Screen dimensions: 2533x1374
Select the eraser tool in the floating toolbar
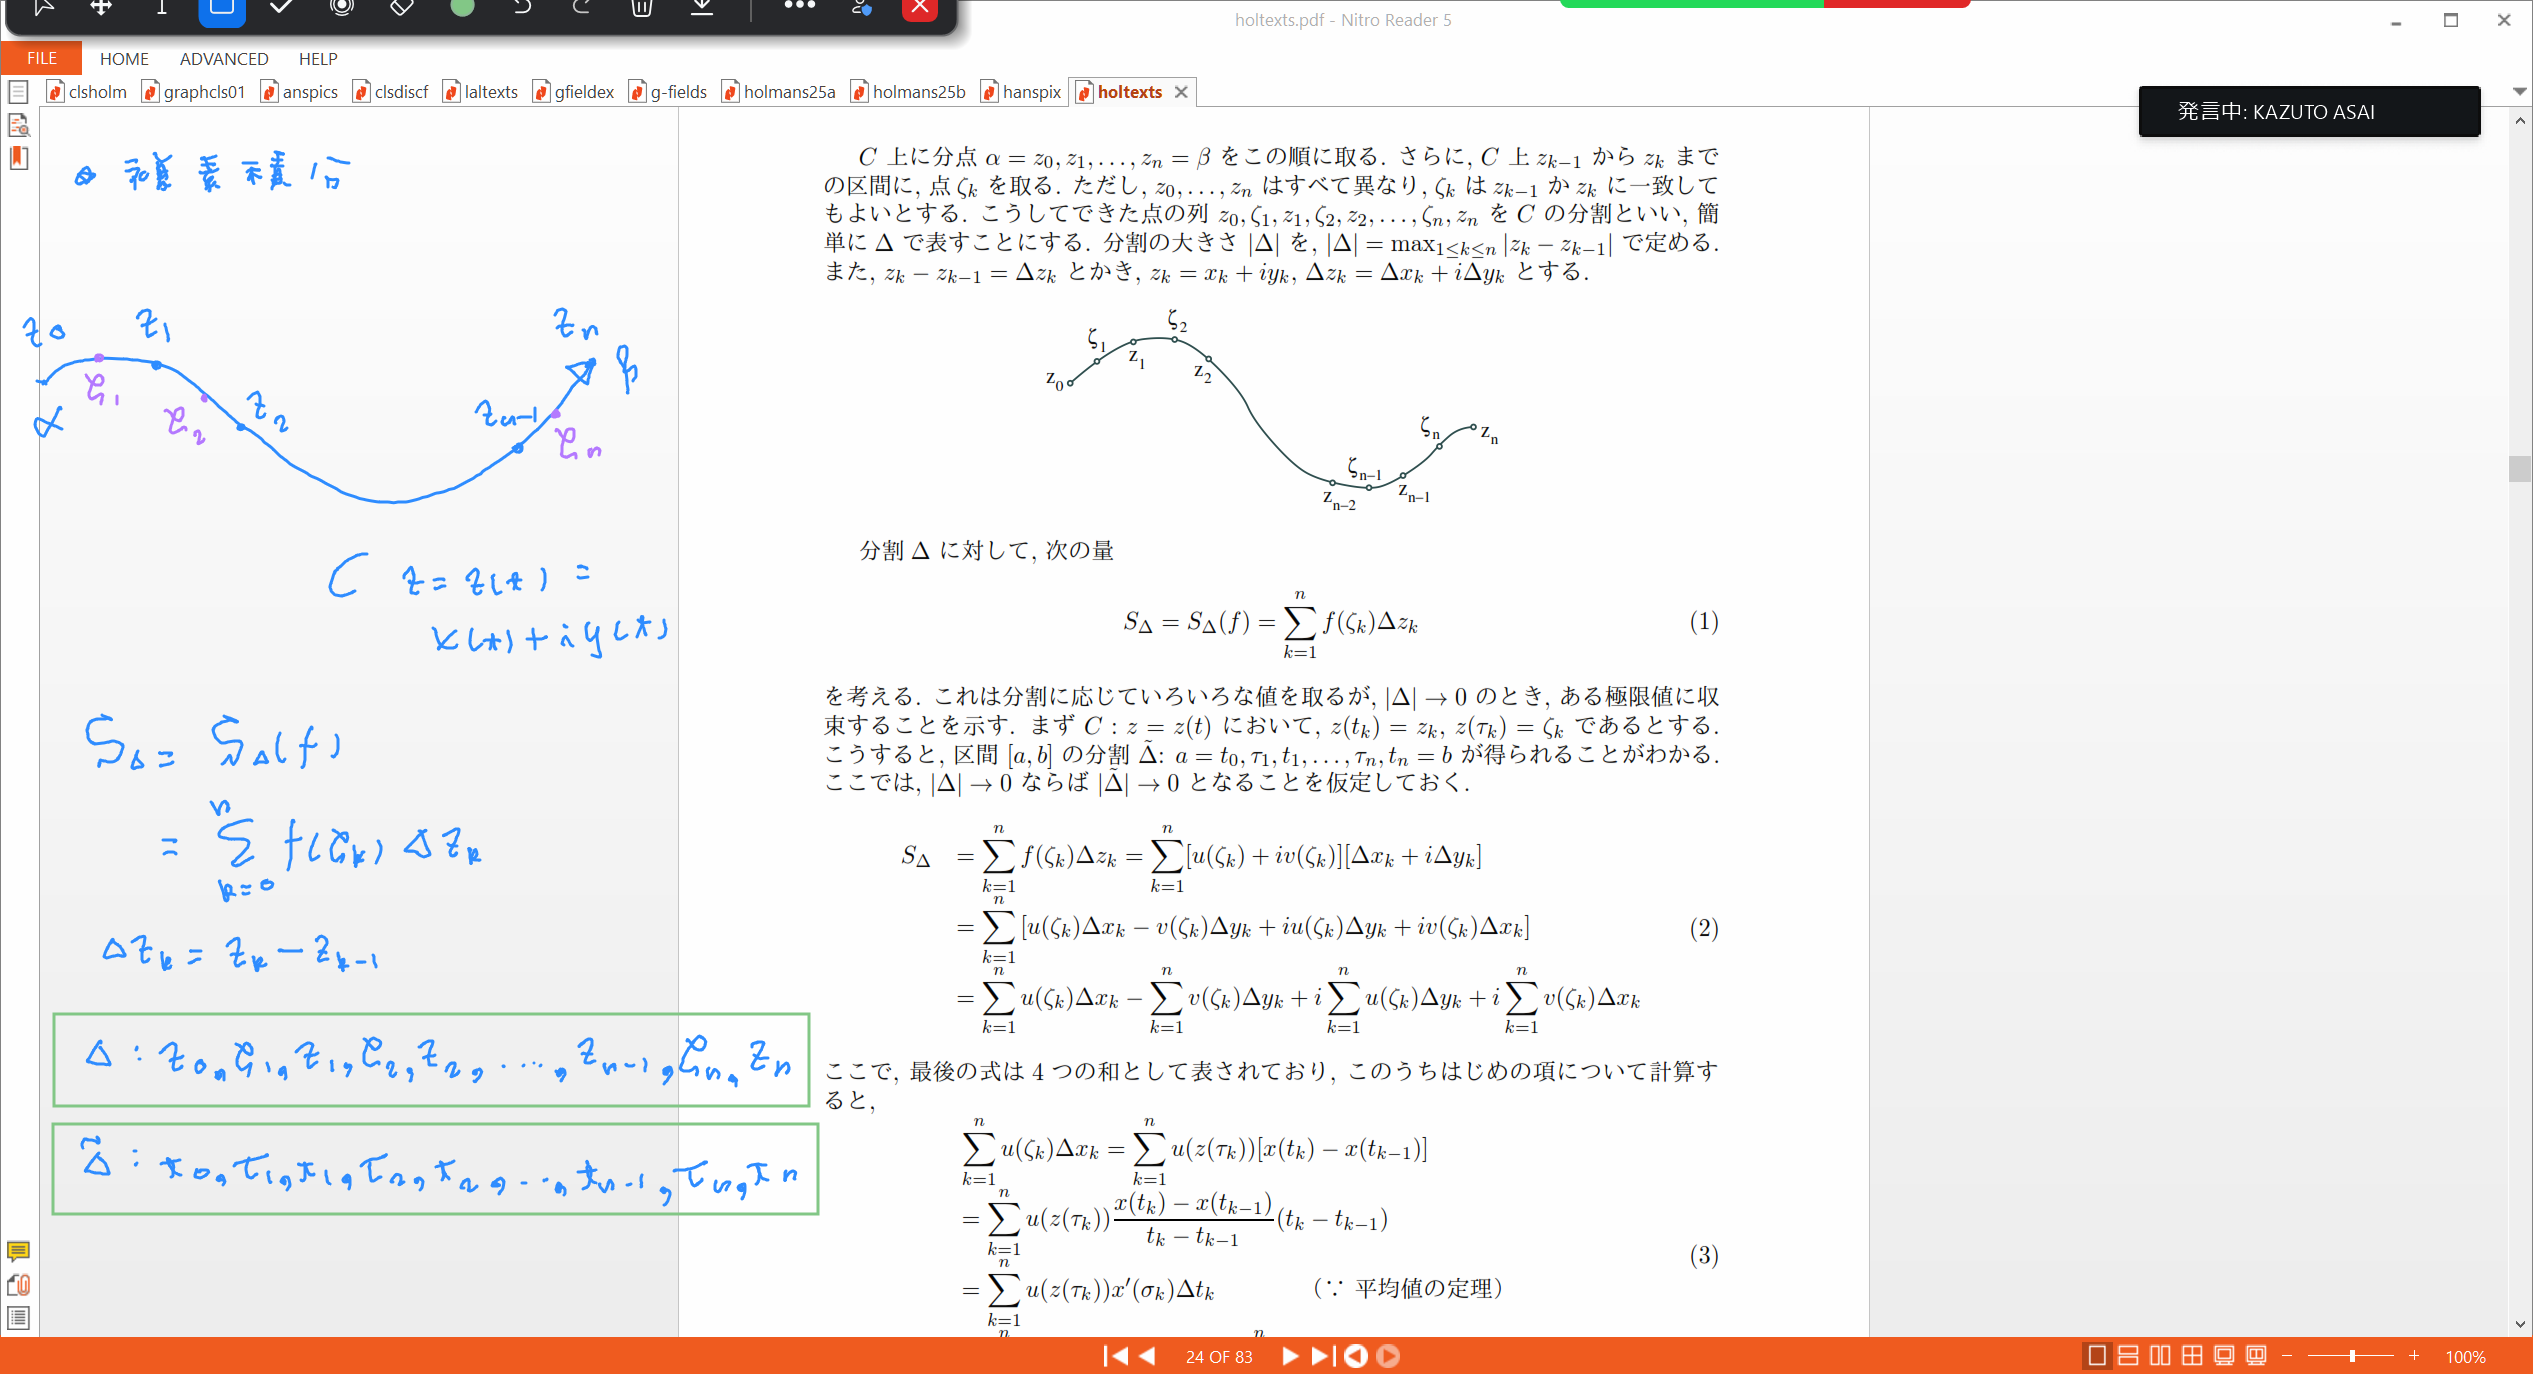(x=401, y=8)
